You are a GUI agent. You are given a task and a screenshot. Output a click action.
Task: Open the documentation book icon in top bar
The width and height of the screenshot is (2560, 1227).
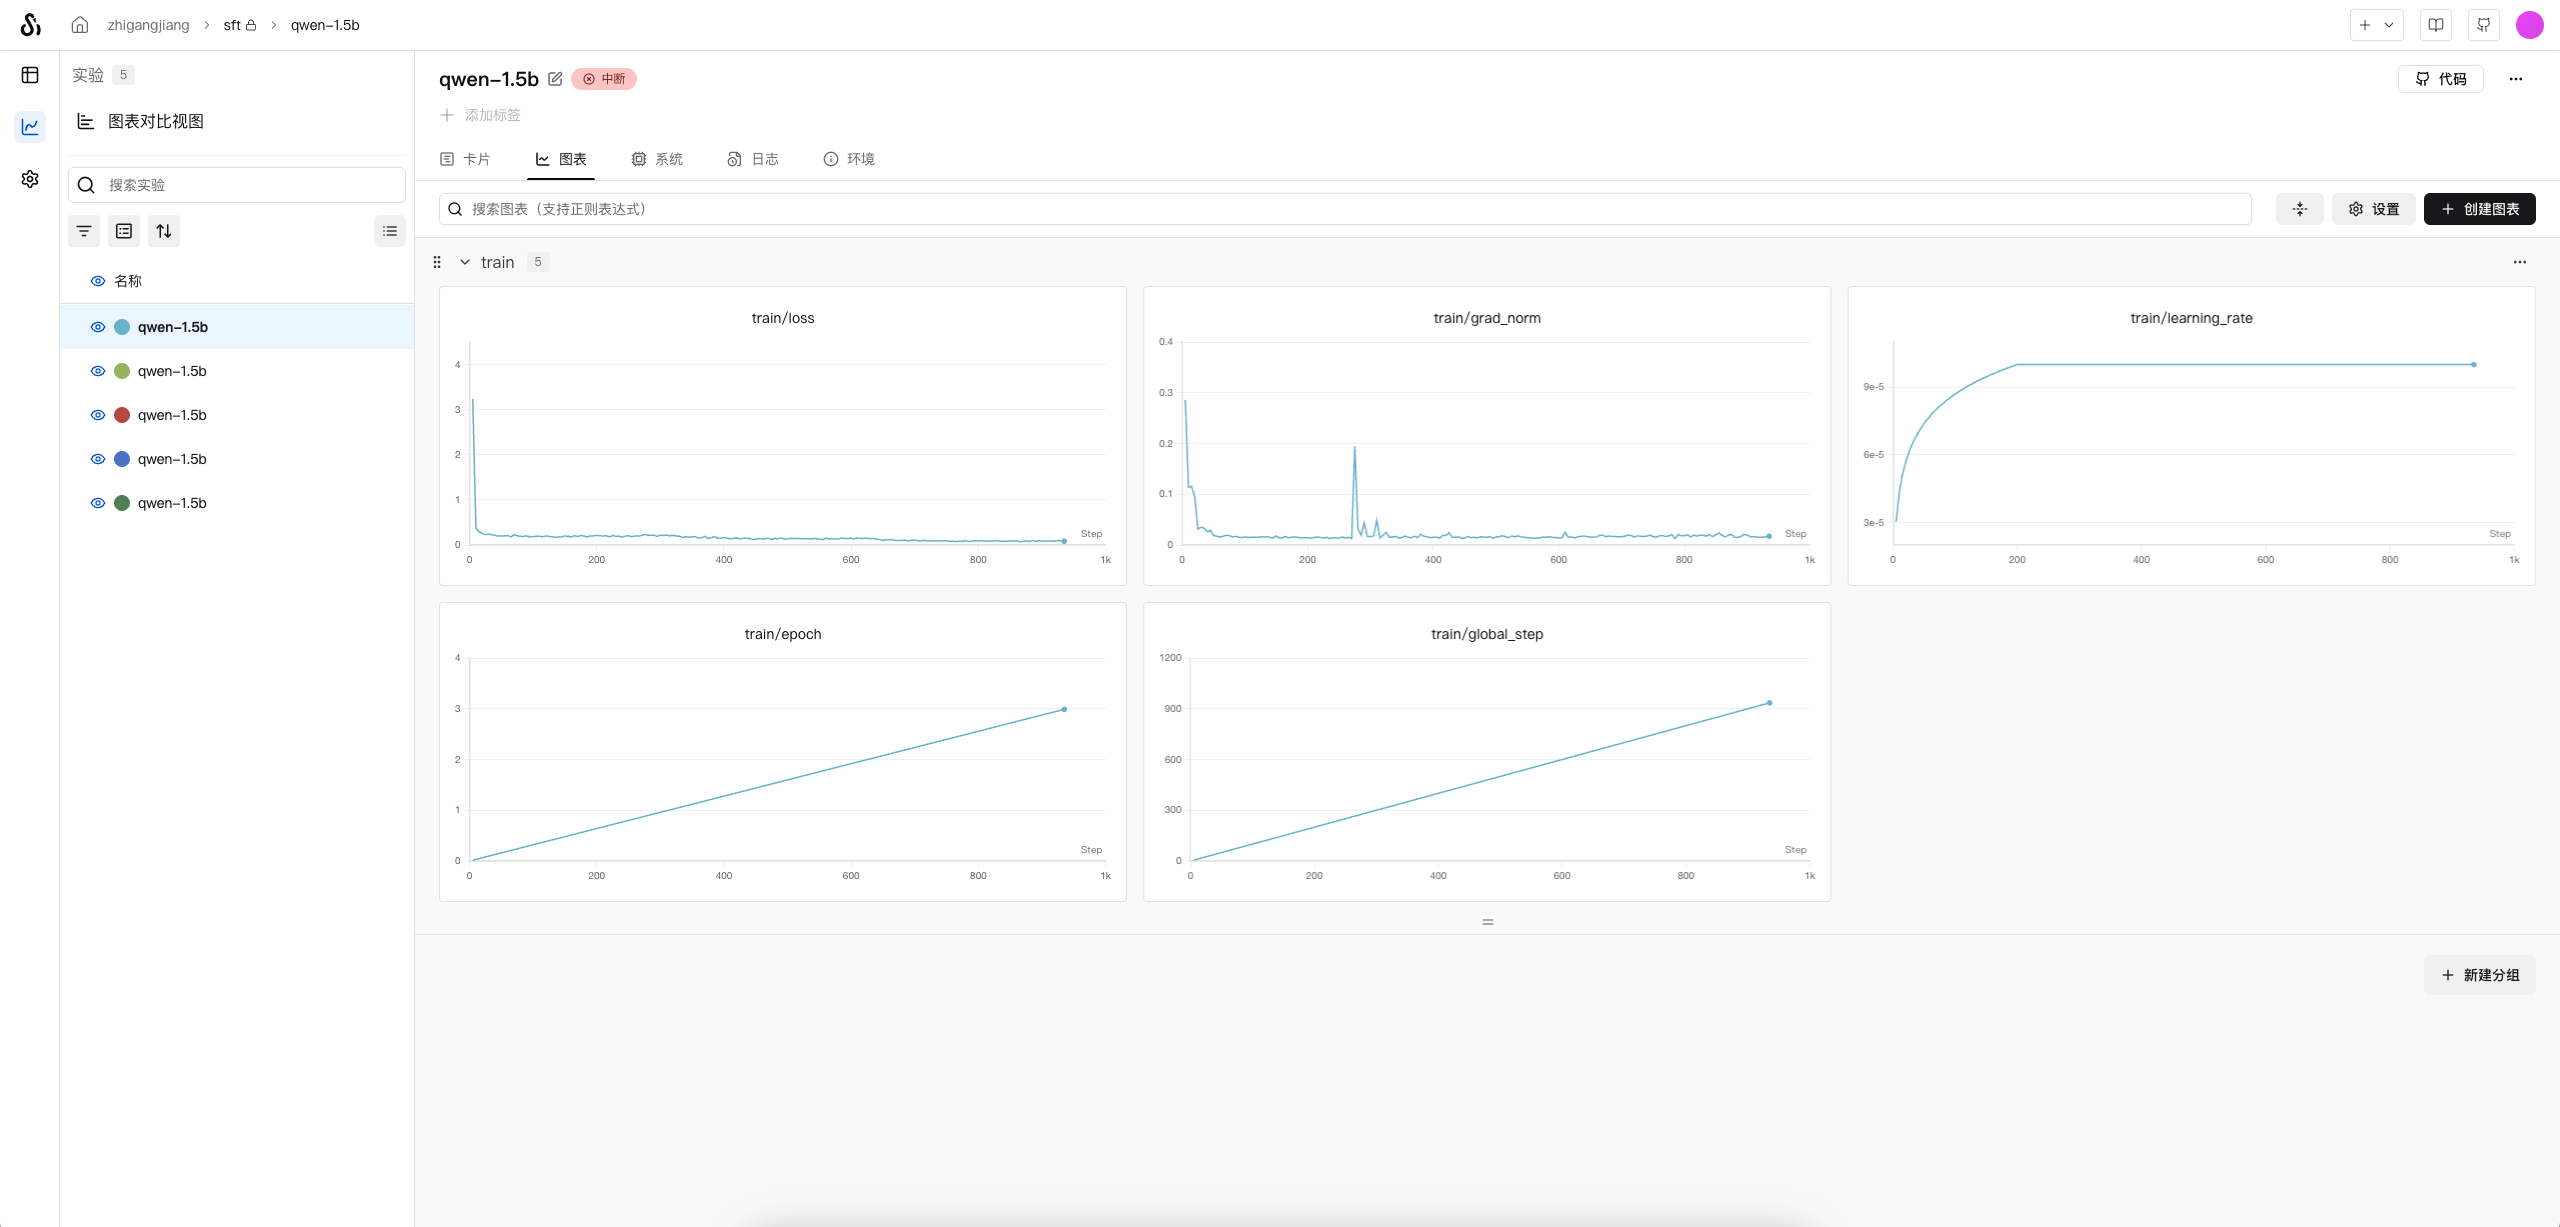(x=2436, y=25)
